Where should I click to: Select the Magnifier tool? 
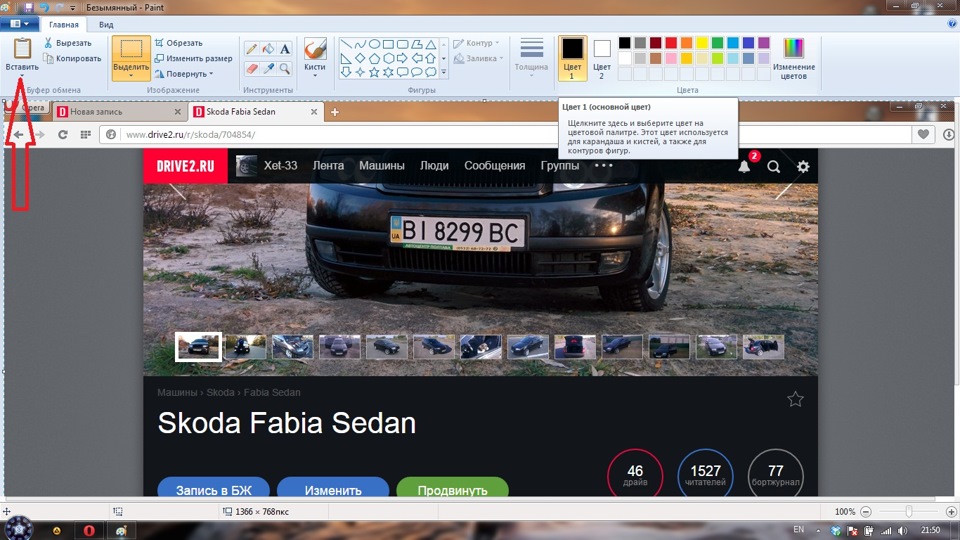(285, 69)
